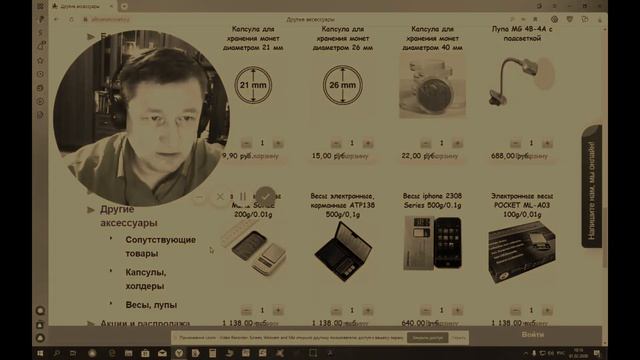Image resolution: width=640 pixels, height=360 pixels.
Task: Click the Войти login button
Action: [532, 335]
